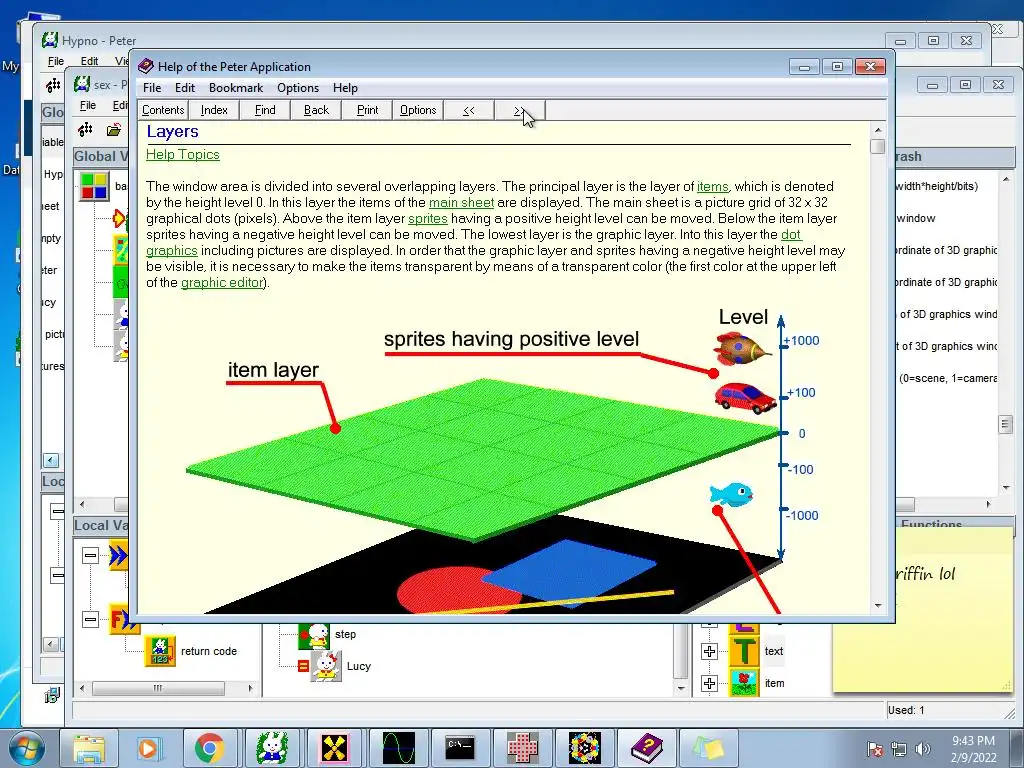The image size is (1024, 768).
Task: Click the purple help book taskbar icon
Action: [647, 748]
